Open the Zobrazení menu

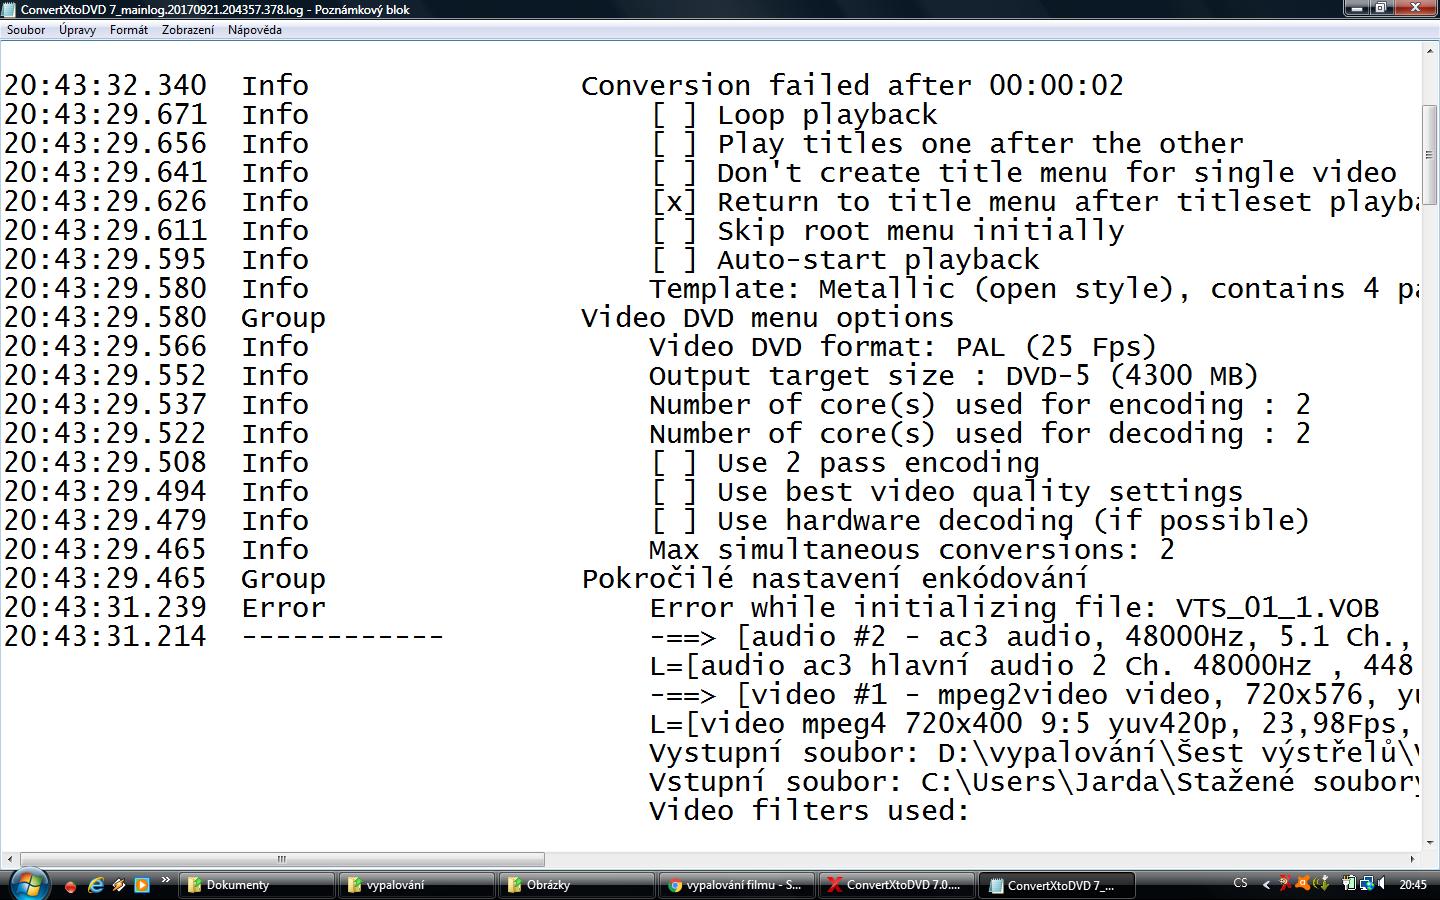point(188,30)
